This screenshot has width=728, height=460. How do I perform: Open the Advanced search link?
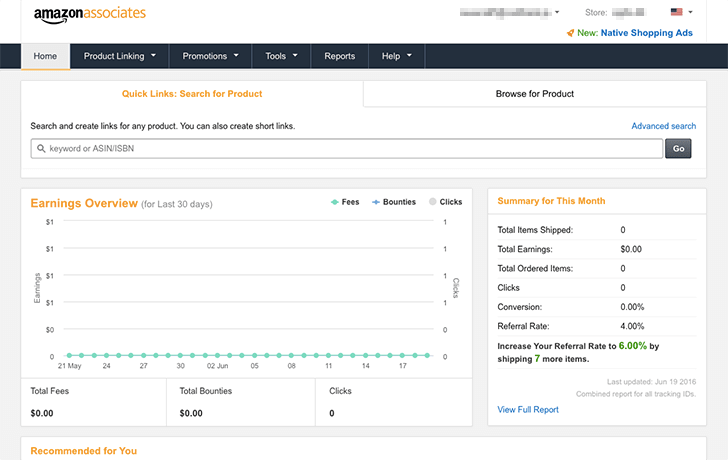coord(663,126)
